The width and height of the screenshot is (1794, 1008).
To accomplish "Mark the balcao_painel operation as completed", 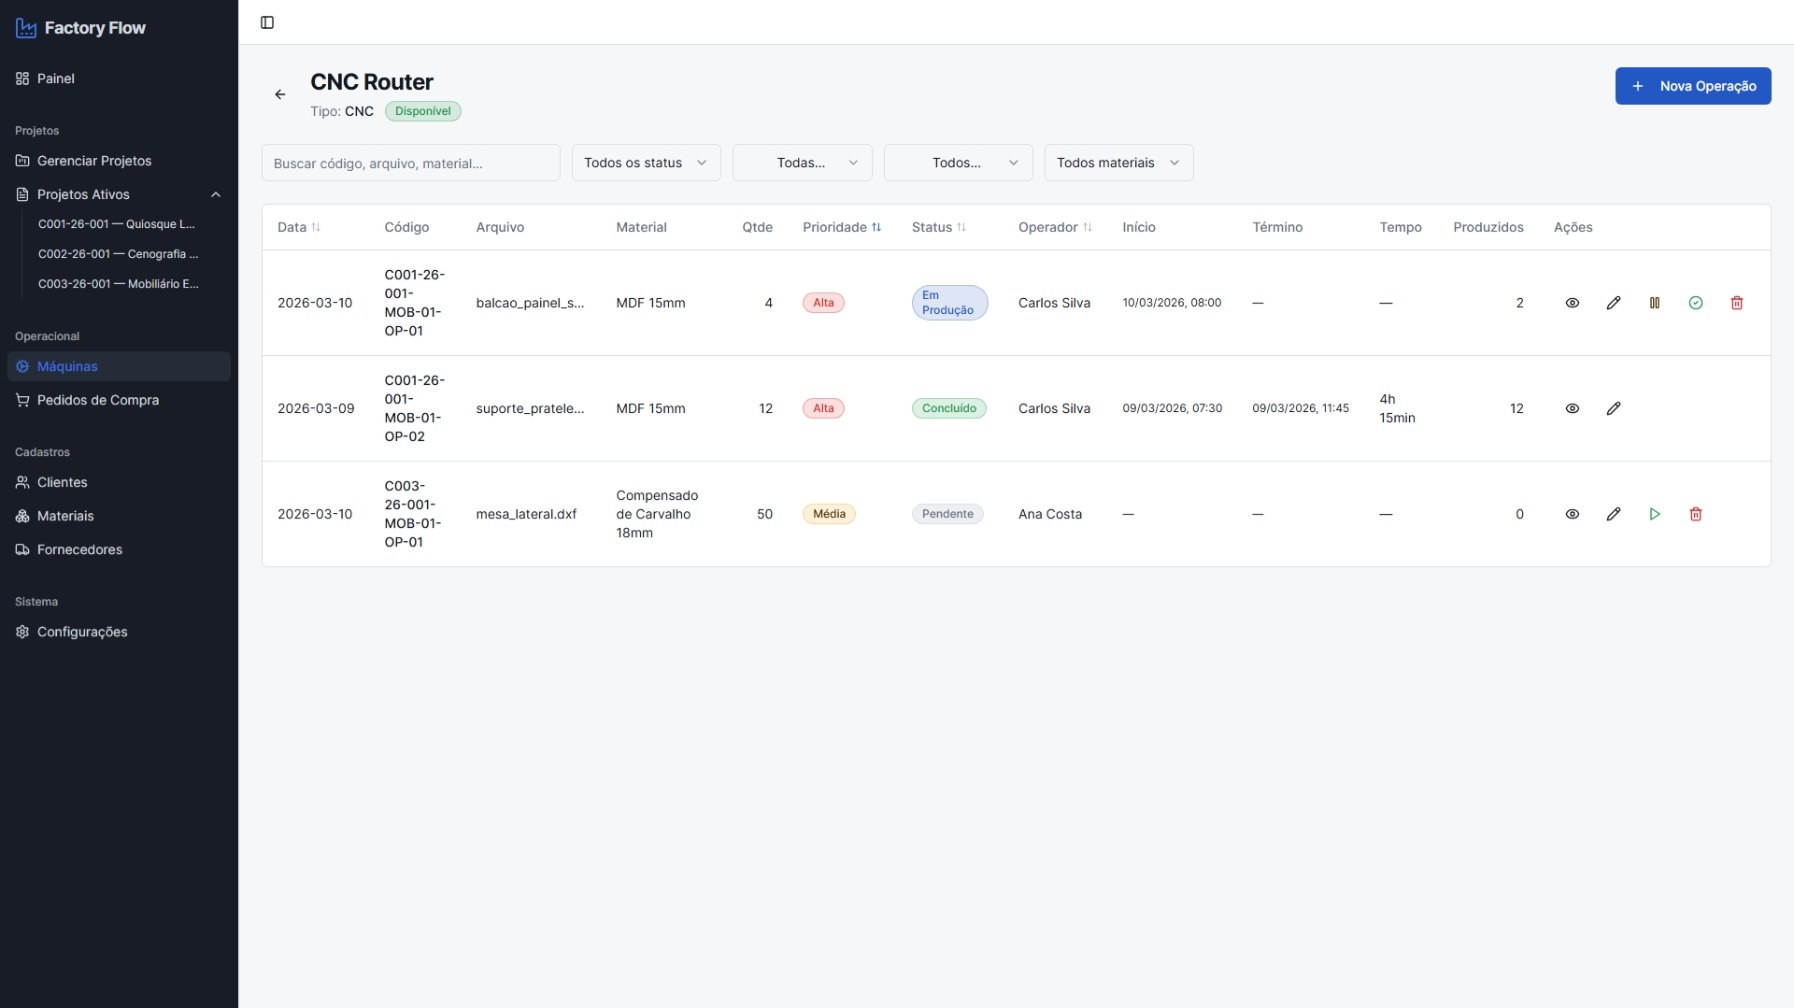I will (x=1695, y=303).
